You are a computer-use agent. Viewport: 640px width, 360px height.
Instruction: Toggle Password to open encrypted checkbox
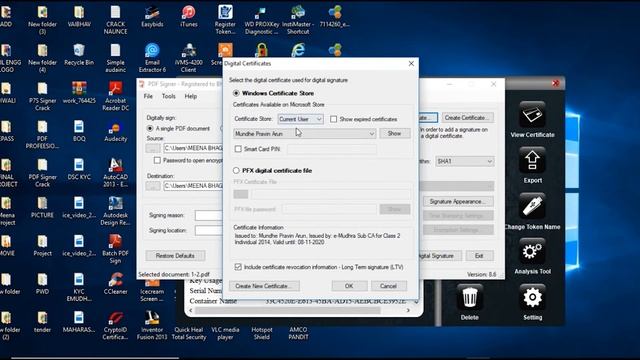point(157,160)
